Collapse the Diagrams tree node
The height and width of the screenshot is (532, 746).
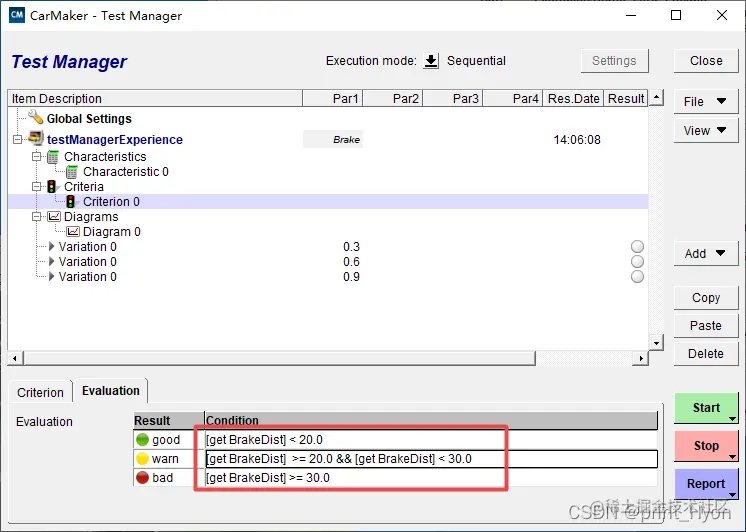point(37,217)
